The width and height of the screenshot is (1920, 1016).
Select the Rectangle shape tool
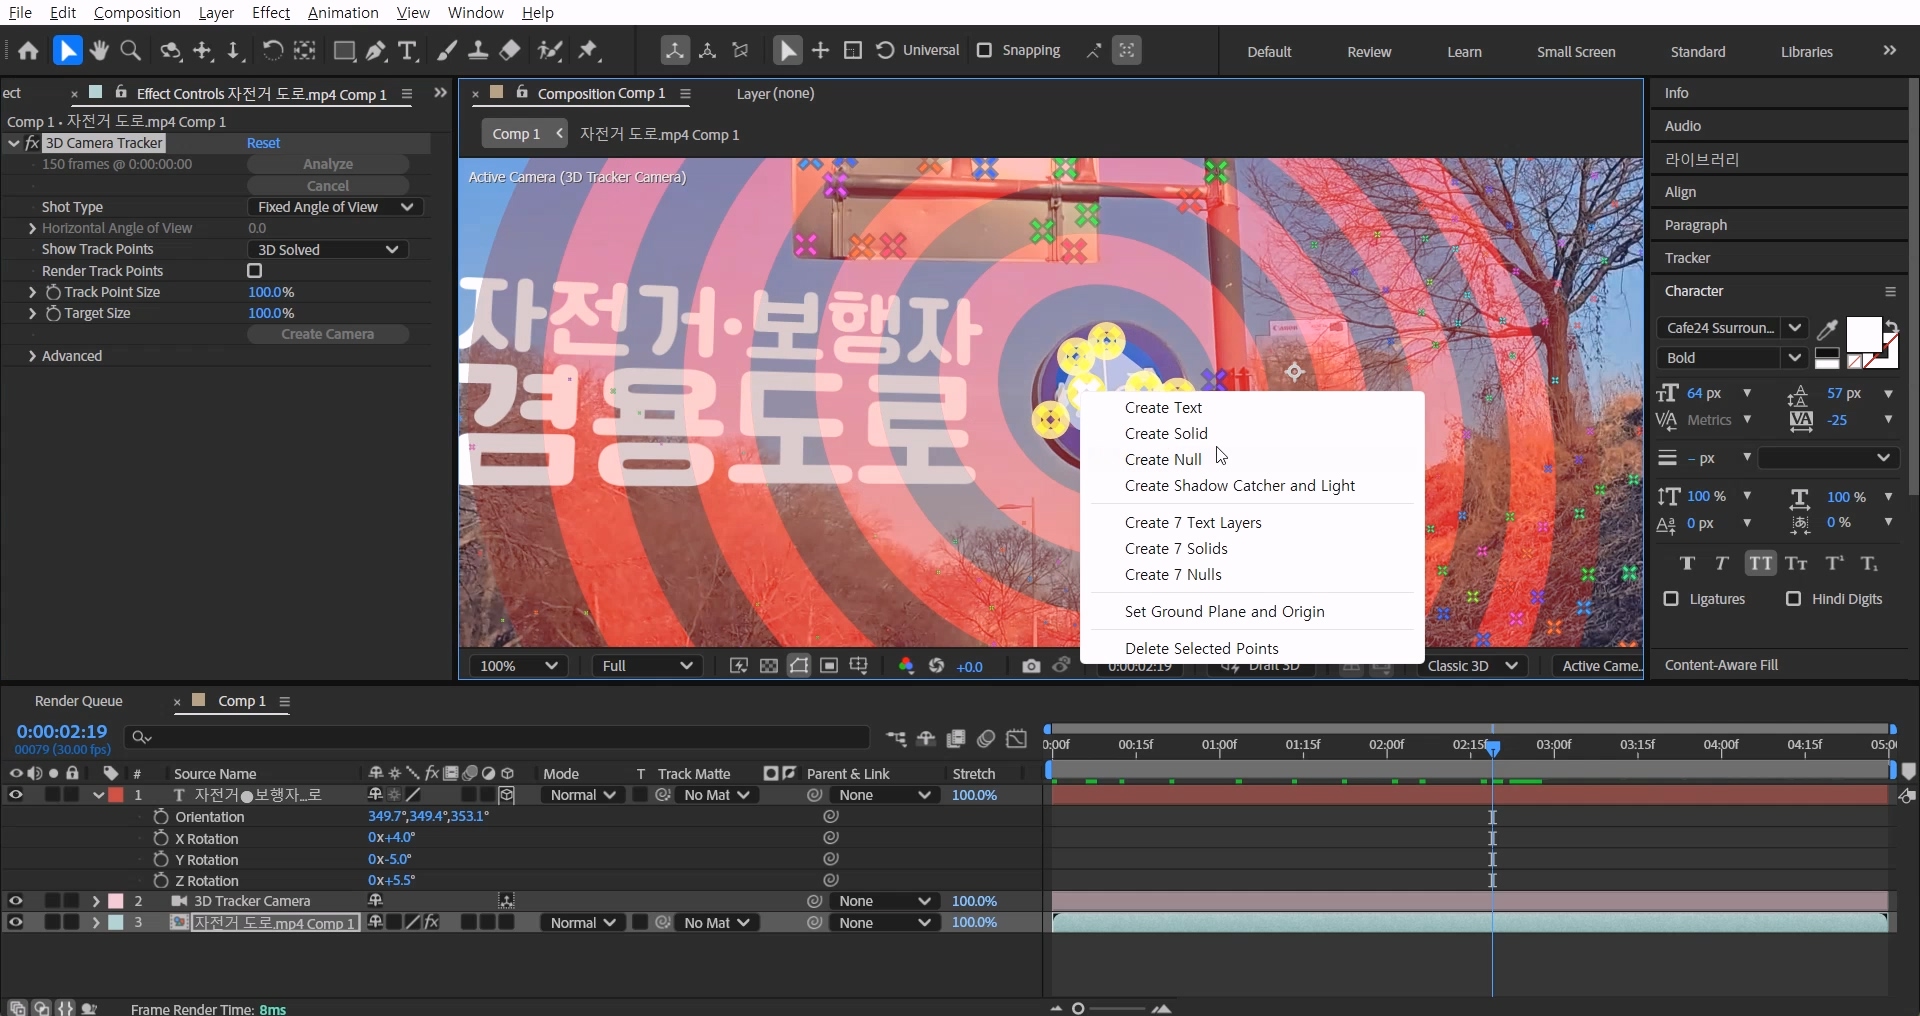tap(344, 51)
